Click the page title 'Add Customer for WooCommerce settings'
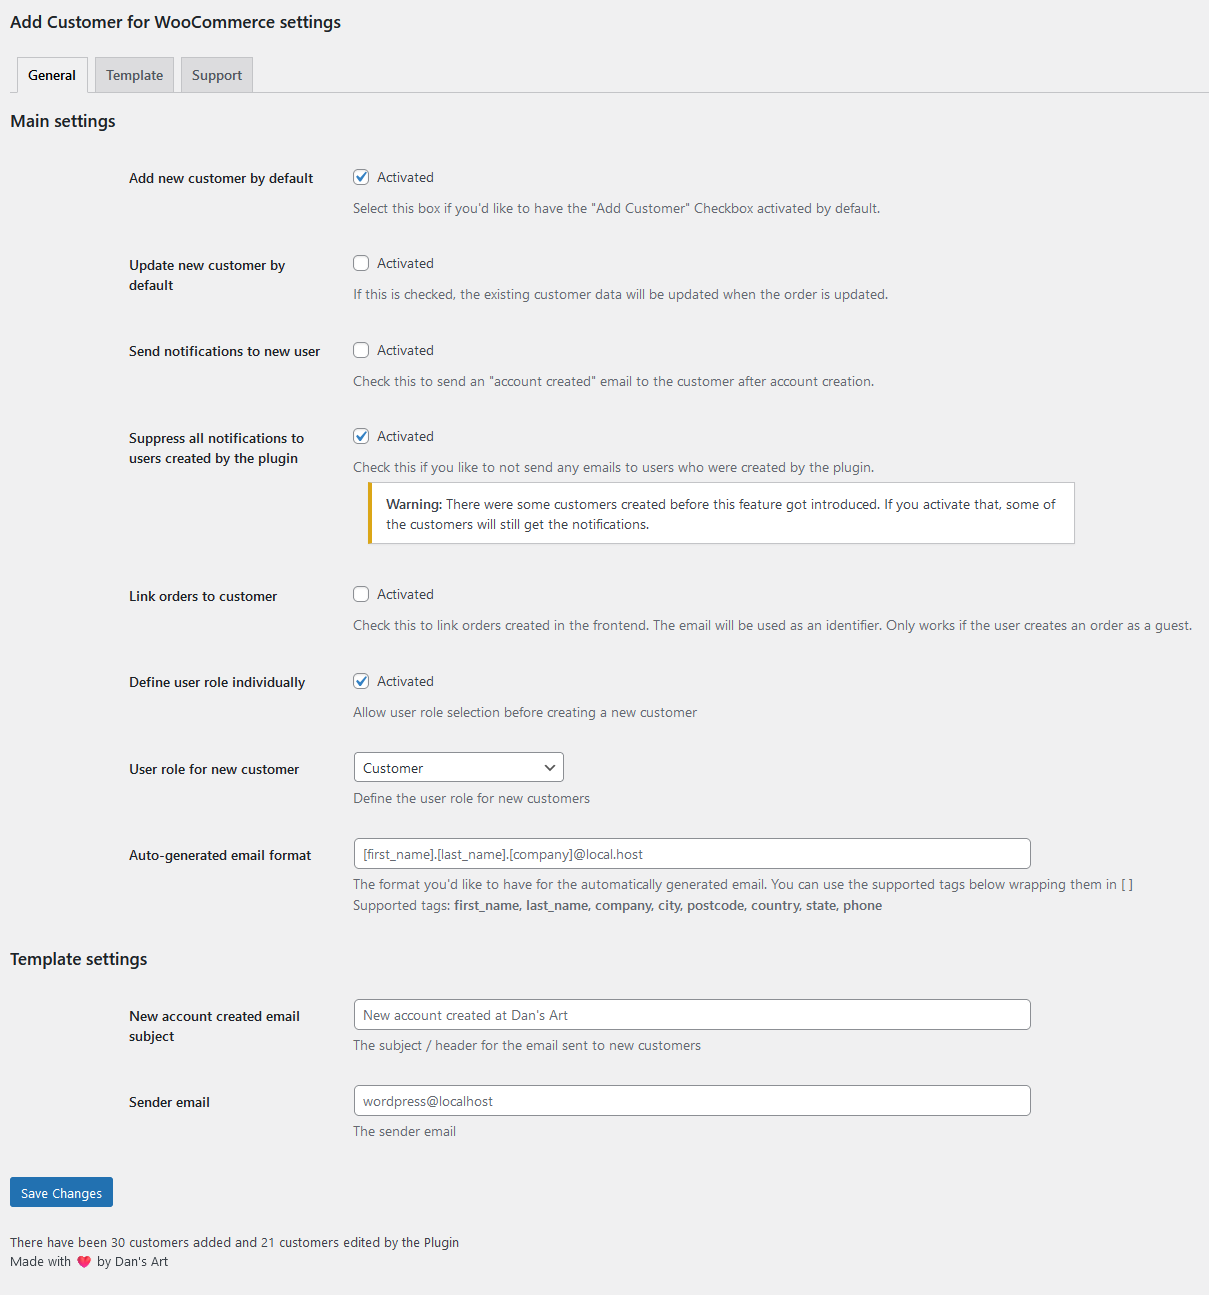Viewport: 1209px width, 1295px height. (x=176, y=22)
